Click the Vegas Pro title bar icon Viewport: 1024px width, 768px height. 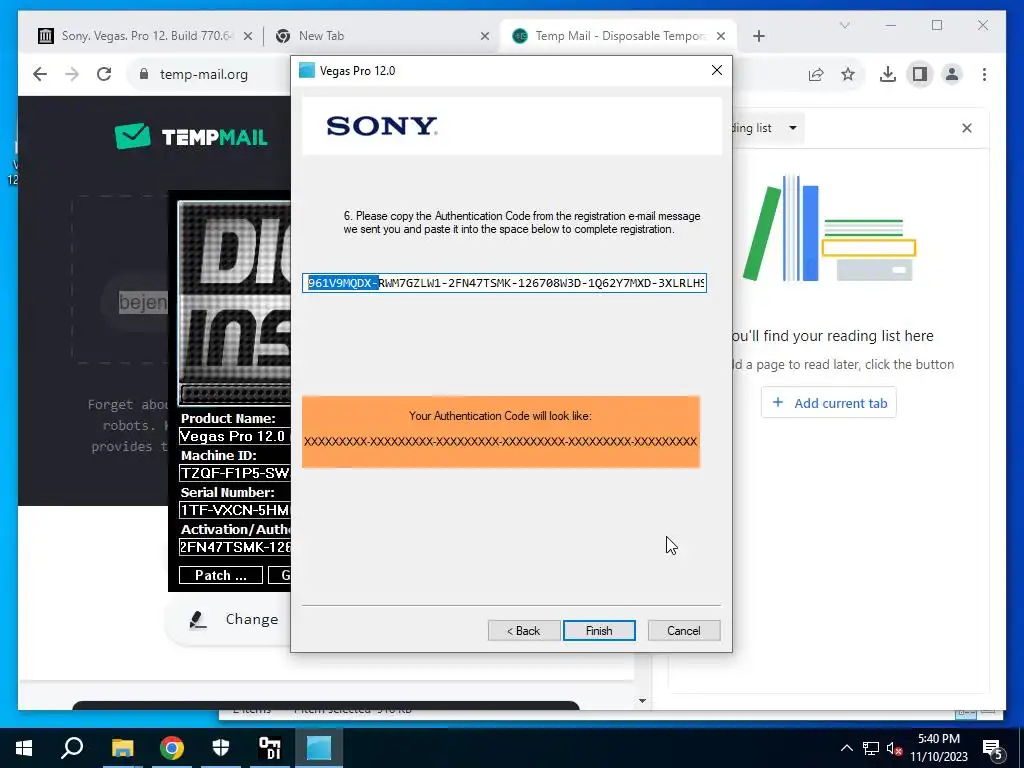306,70
